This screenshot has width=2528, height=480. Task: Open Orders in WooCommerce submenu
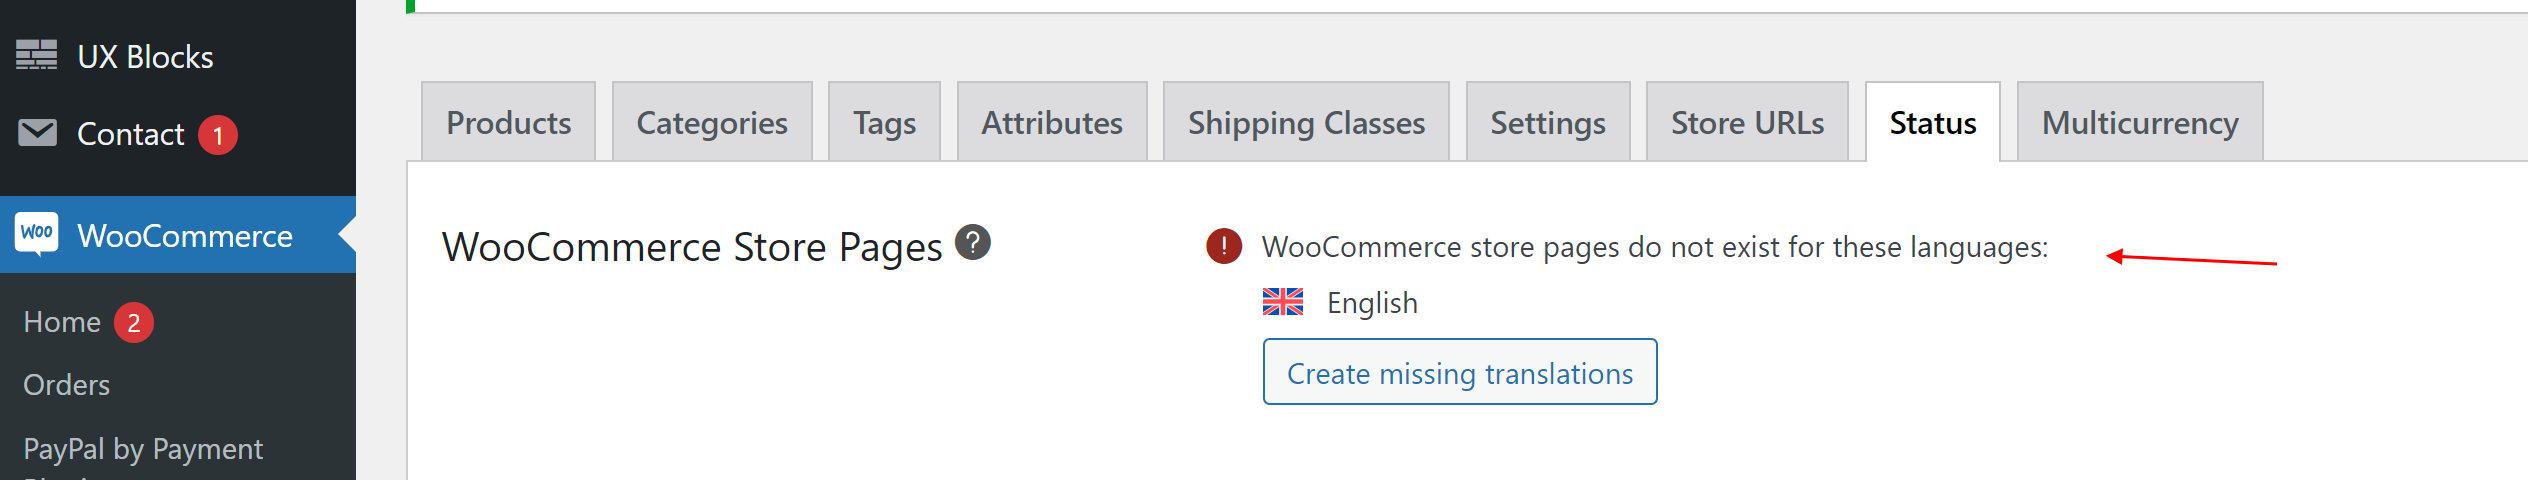67,385
